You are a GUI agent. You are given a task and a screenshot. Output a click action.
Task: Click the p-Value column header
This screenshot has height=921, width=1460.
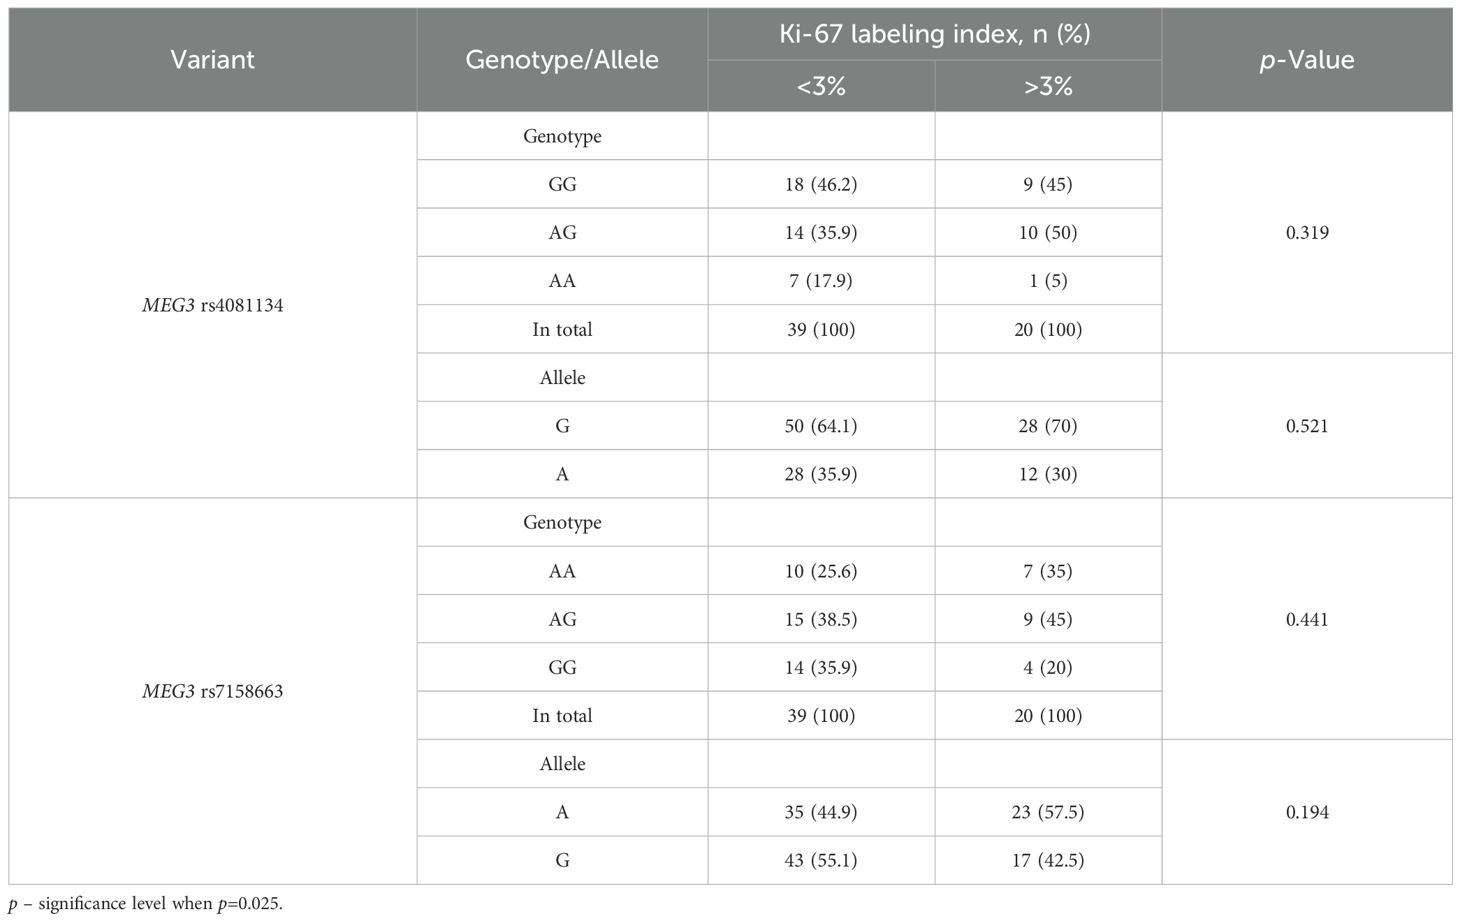[1307, 60]
